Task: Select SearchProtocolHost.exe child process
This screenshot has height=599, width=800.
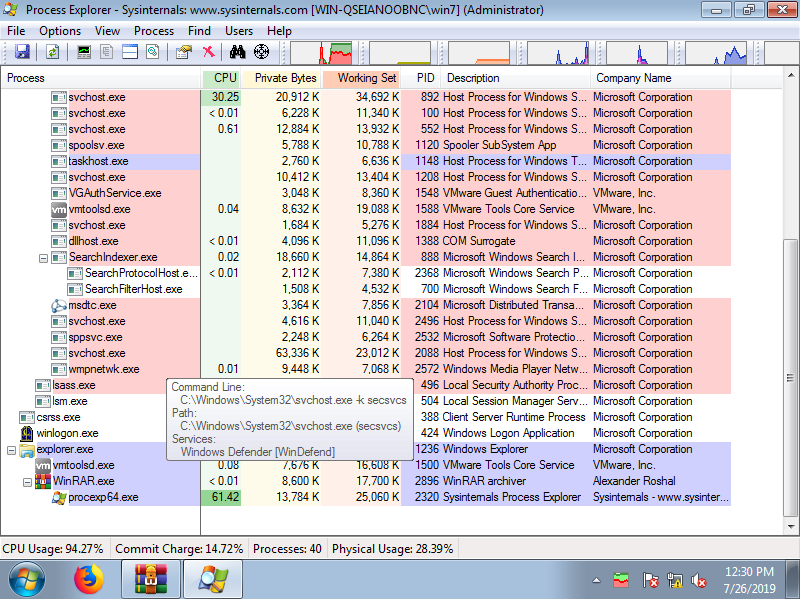Action: [141, 273]
